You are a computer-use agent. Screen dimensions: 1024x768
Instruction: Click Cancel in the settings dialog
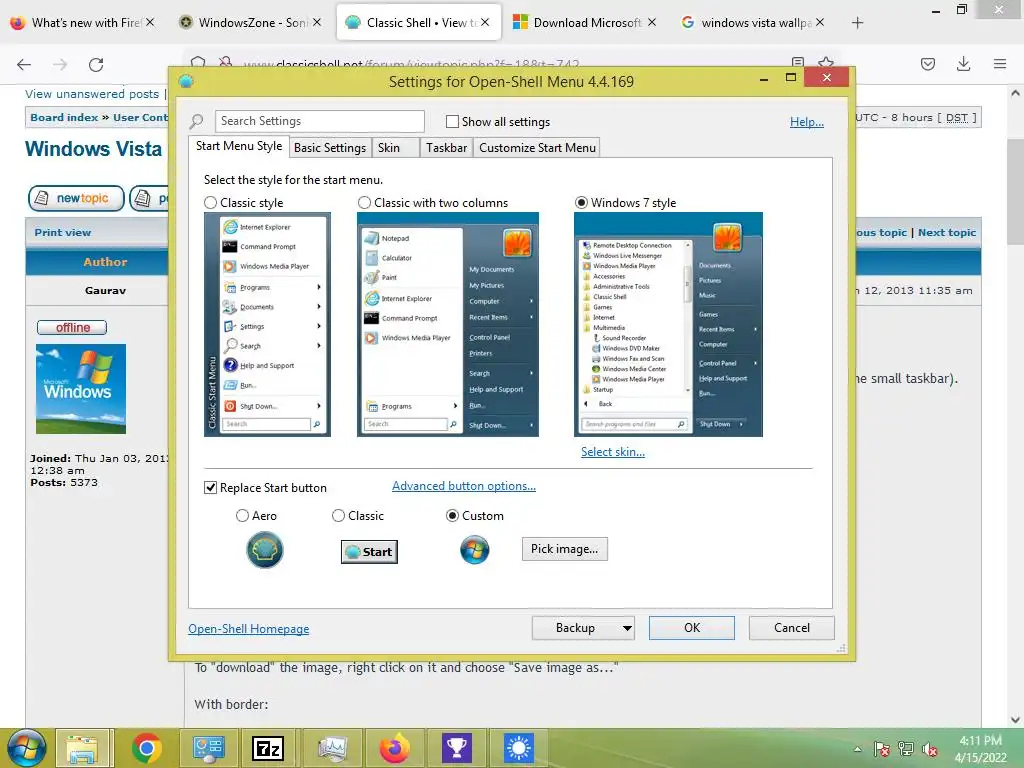792,628
